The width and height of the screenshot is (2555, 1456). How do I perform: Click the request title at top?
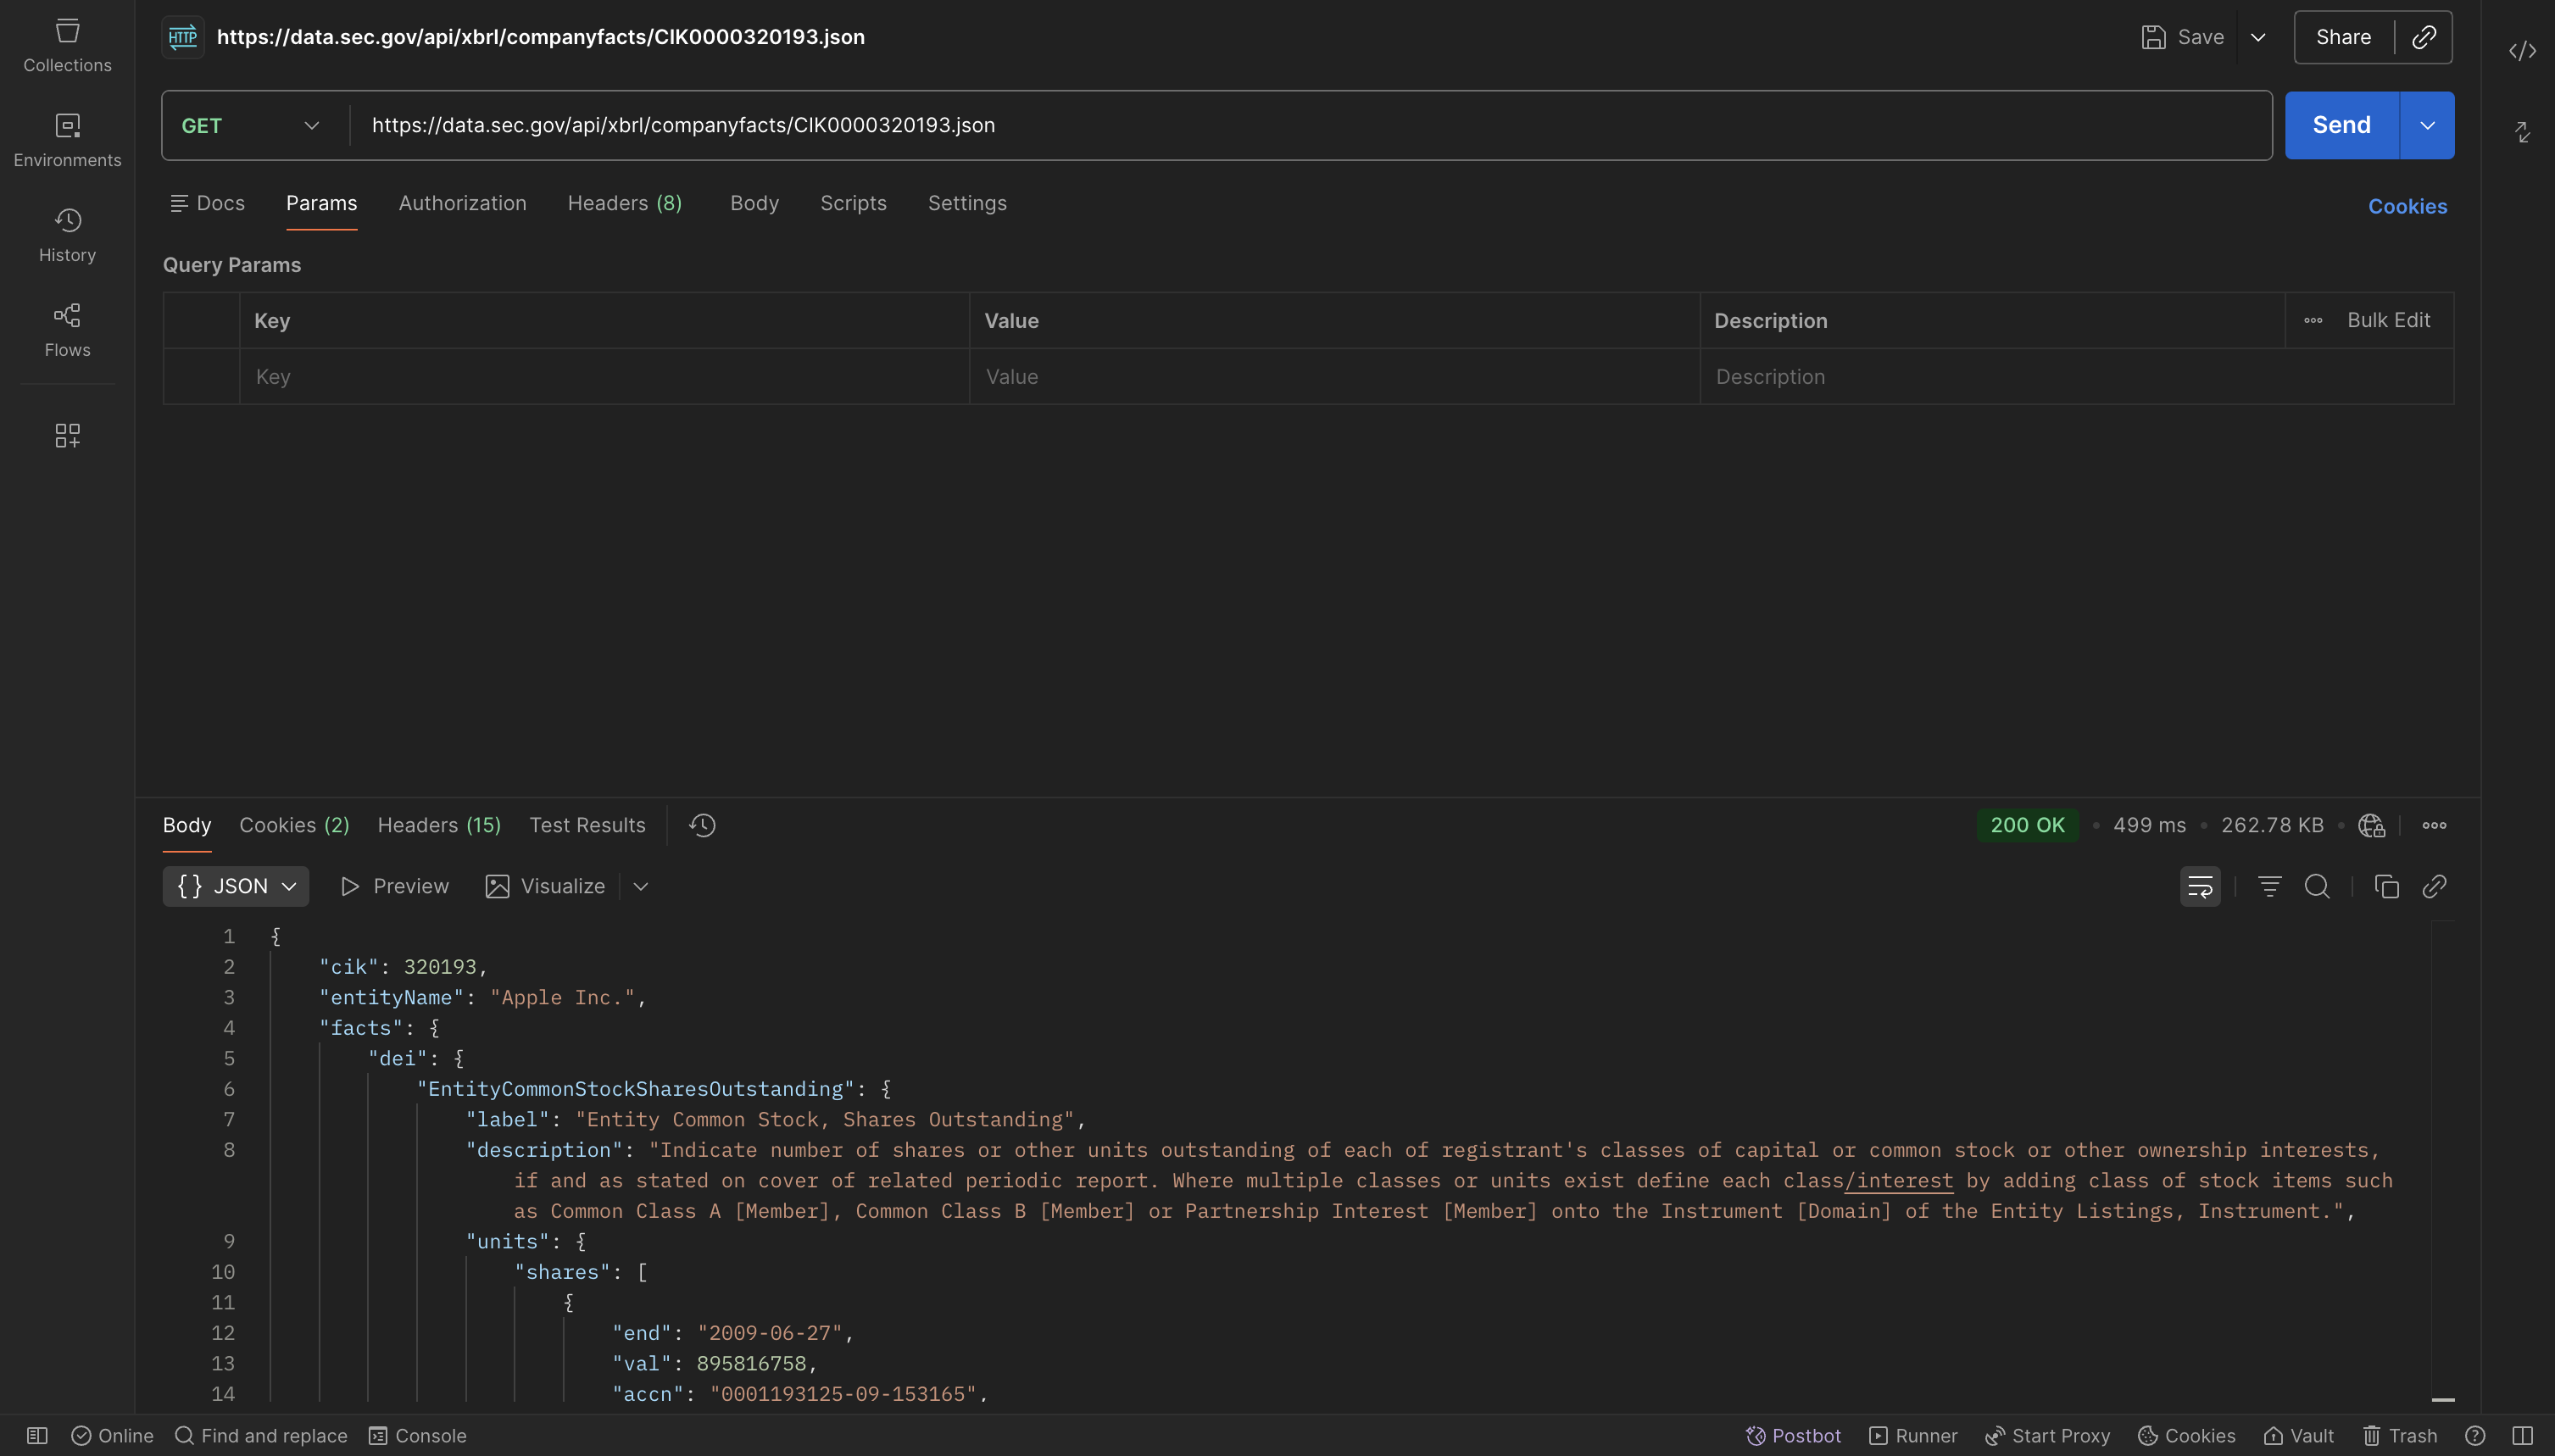(540, 37)
